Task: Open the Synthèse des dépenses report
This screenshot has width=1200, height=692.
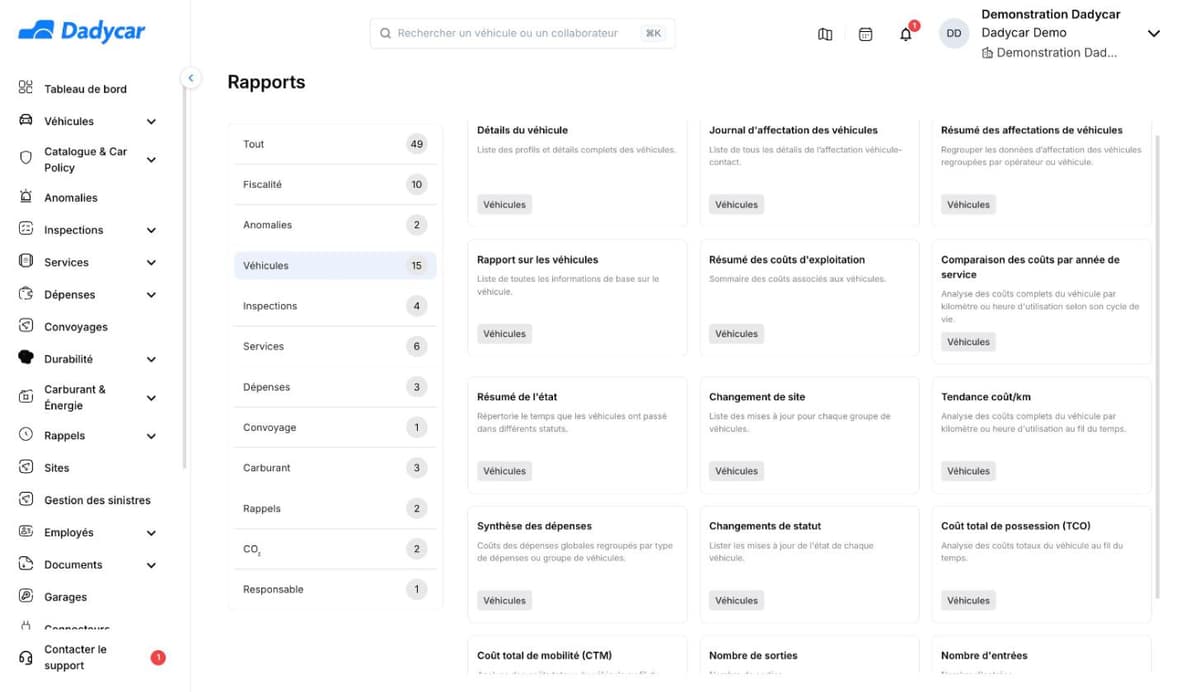Action: point(577,565)
